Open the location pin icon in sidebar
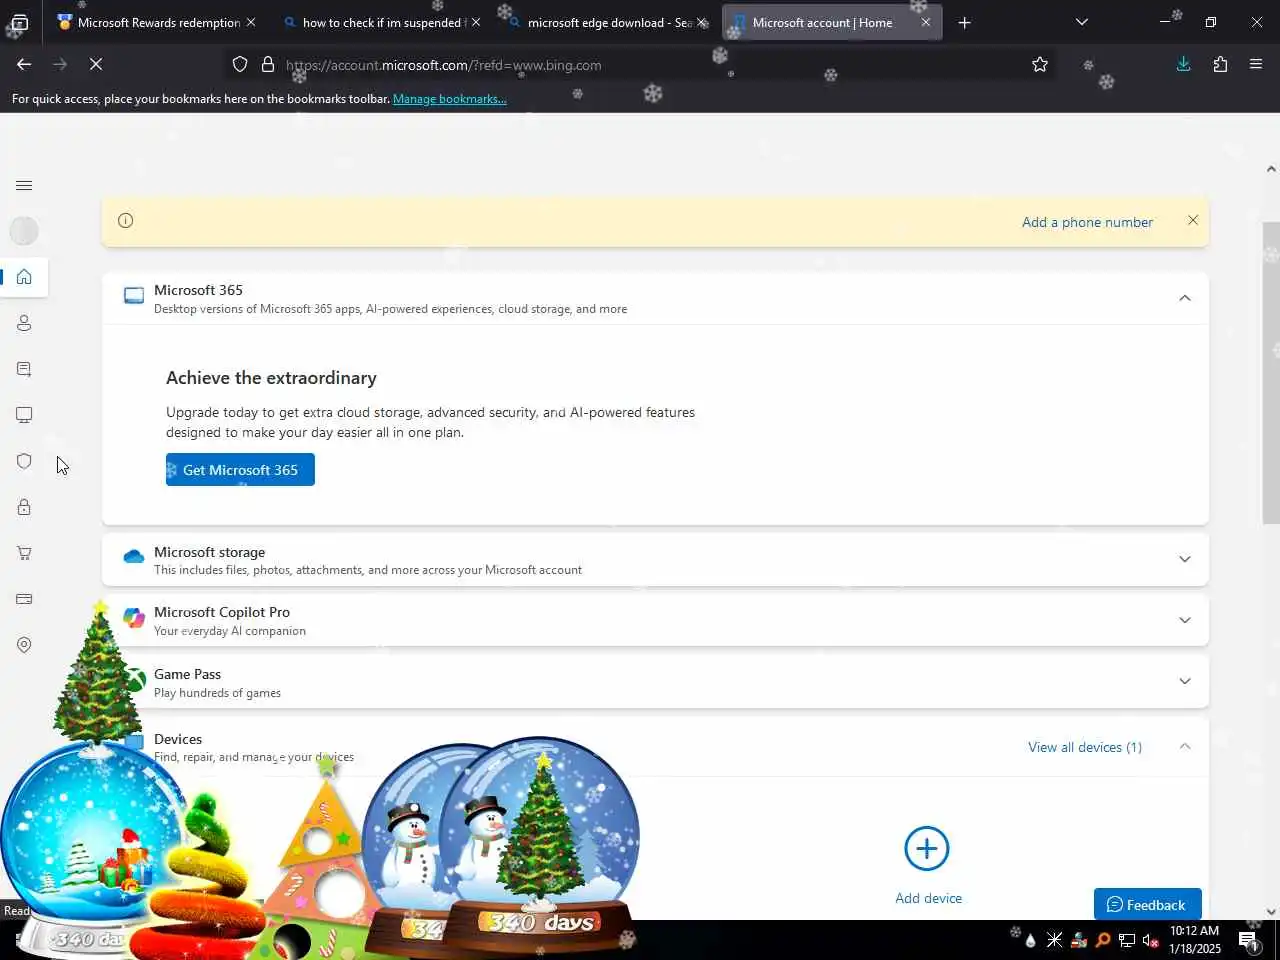 [x=24, y=645]
